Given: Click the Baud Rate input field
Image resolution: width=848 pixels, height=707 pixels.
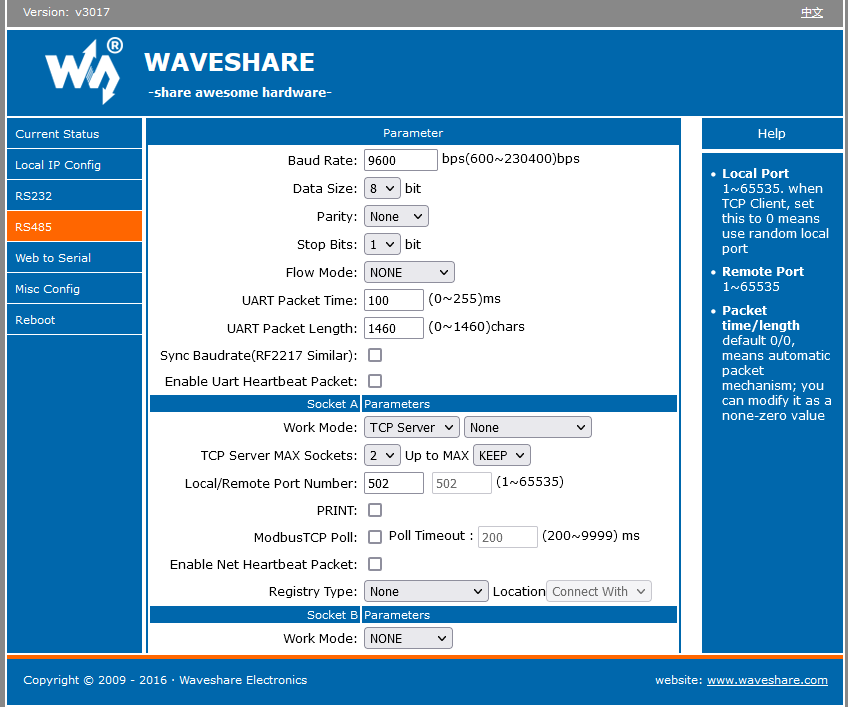Looking at the screenshot, I should pyautogui.click(x=400, y=160).
